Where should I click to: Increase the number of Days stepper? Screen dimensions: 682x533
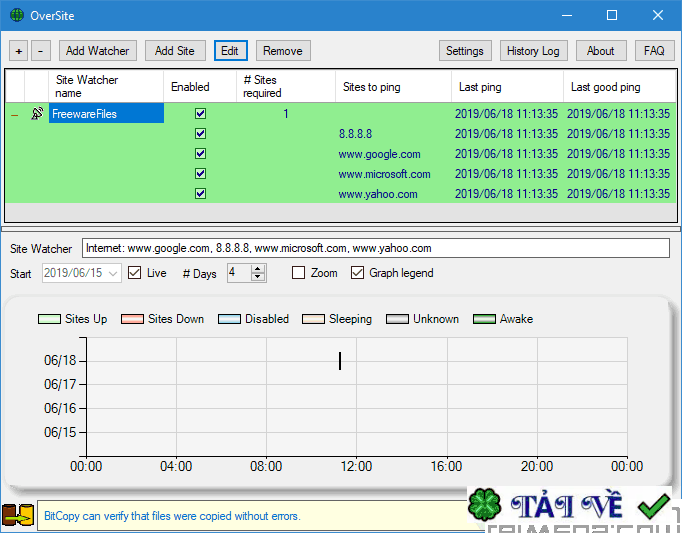[x=259, y=269]
